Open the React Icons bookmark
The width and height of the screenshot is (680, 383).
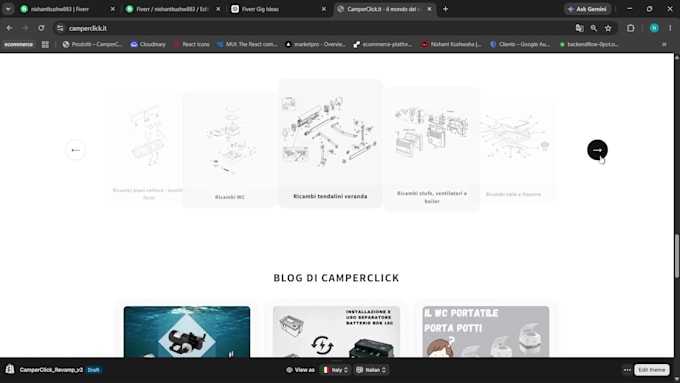click(191, 44)
